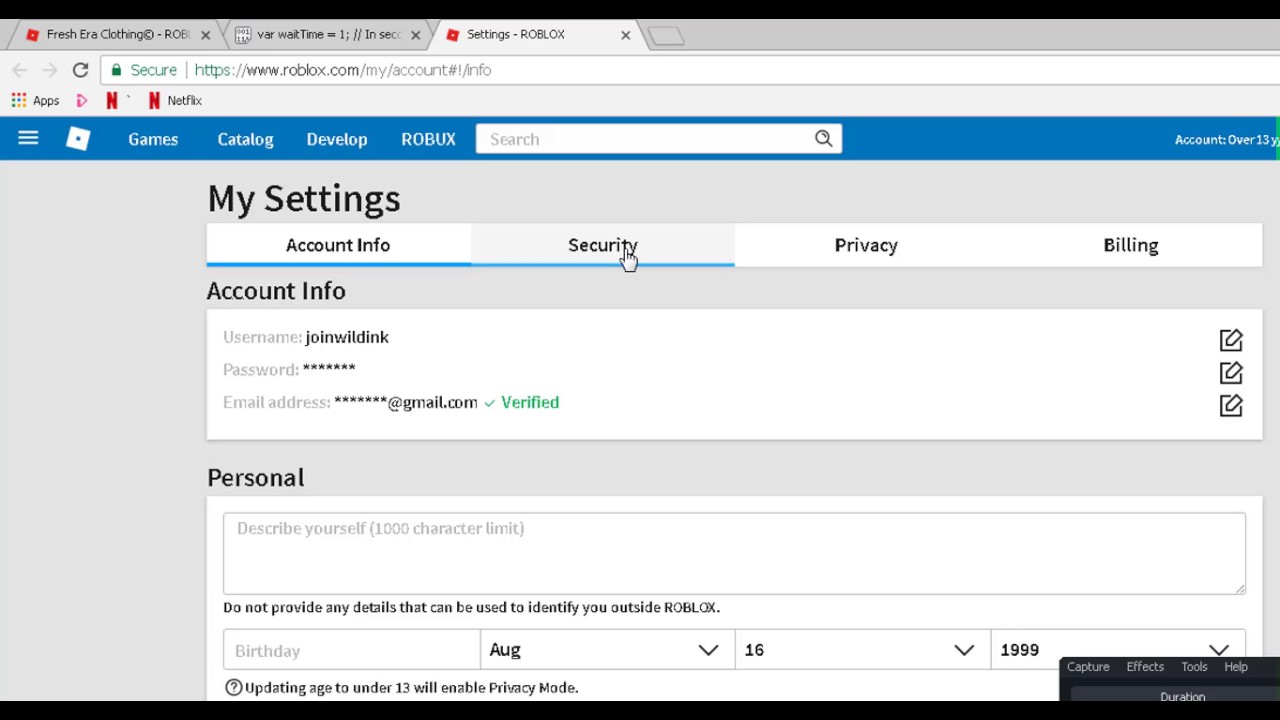This screenshot has width=1280, height=720.
Task: Switch to var waitTime browser tab
Action: [x=326, y=35]
